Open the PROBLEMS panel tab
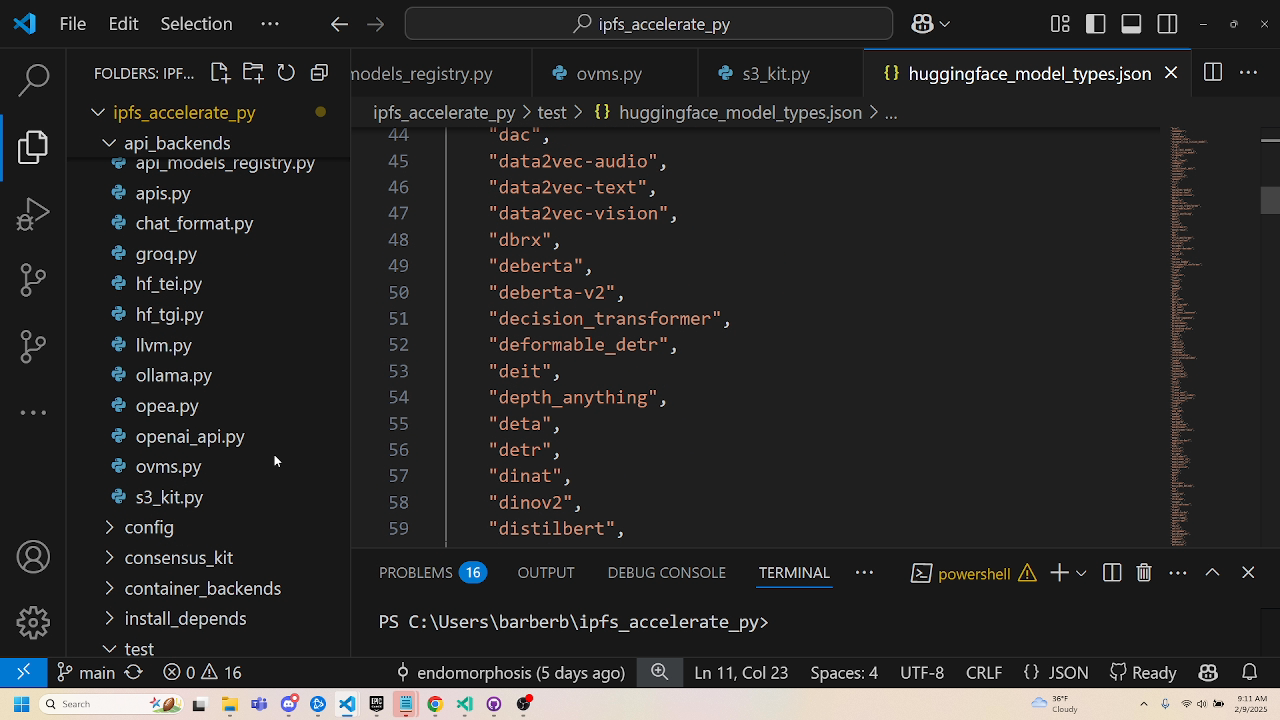1280x720 pixels. [431, 573]
